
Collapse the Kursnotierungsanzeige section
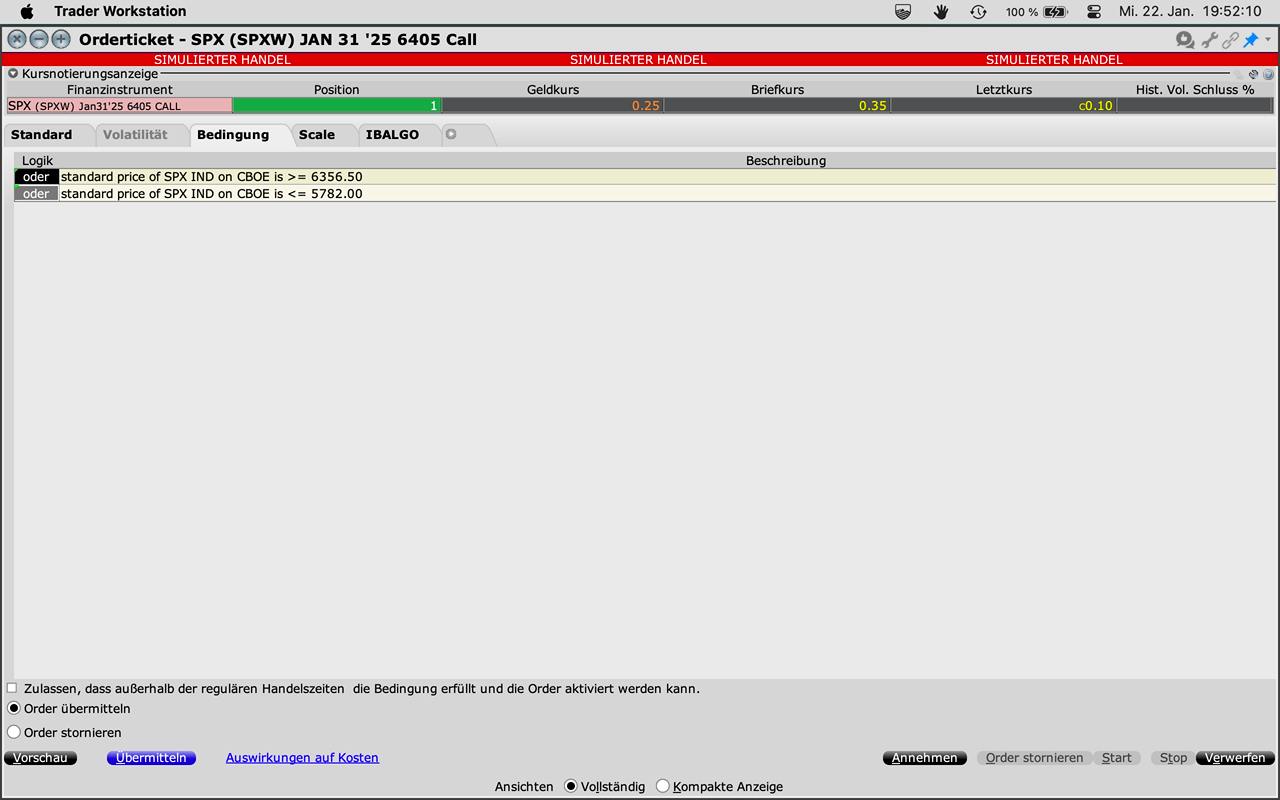13,73
